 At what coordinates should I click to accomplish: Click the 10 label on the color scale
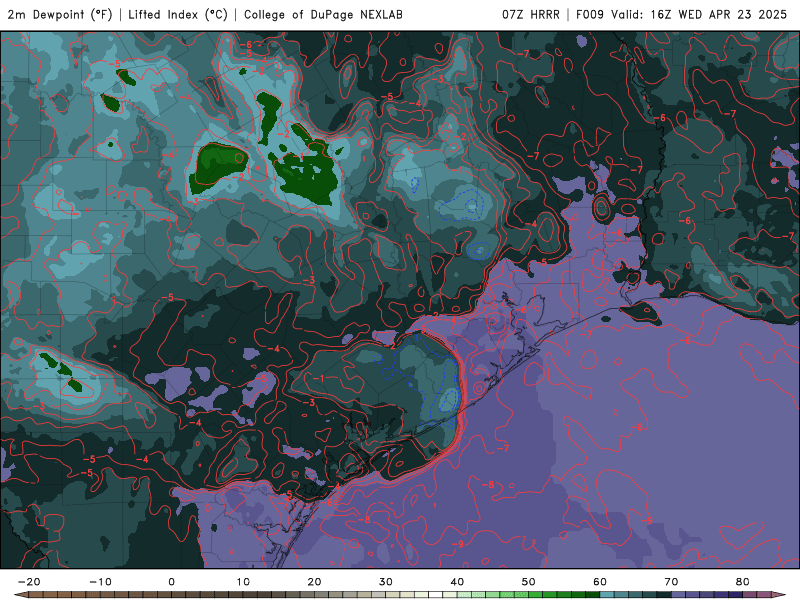click(x=243, y=582)
